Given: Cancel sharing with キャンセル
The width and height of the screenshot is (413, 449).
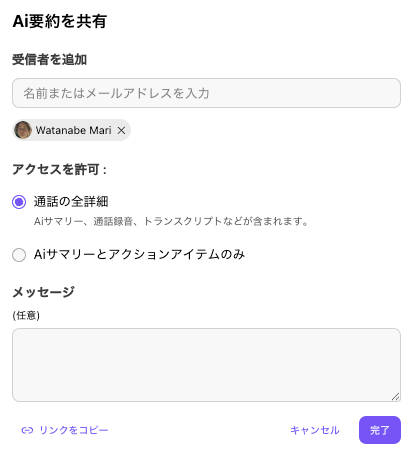Looking at the screenshot, I should [315, 430].
